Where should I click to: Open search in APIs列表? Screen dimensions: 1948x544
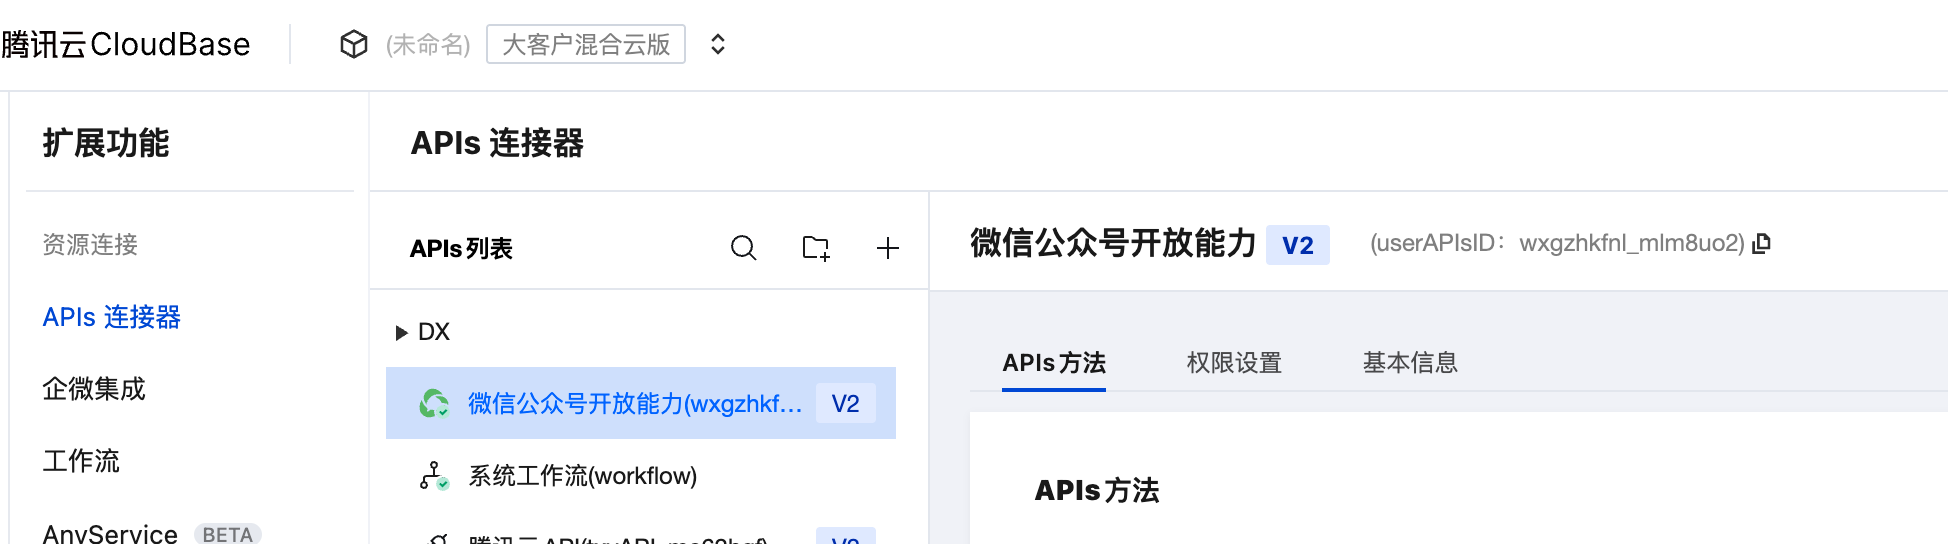click(744, 248)
